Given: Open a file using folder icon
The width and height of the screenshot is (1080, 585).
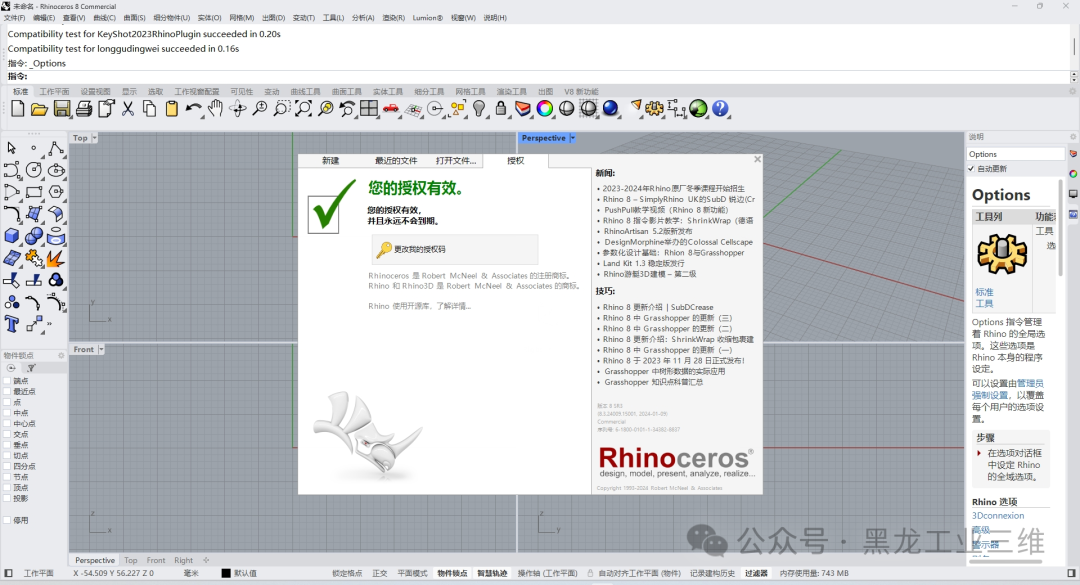Looking at the screenshot, I should pyautogui.click(x=39, y=109).
